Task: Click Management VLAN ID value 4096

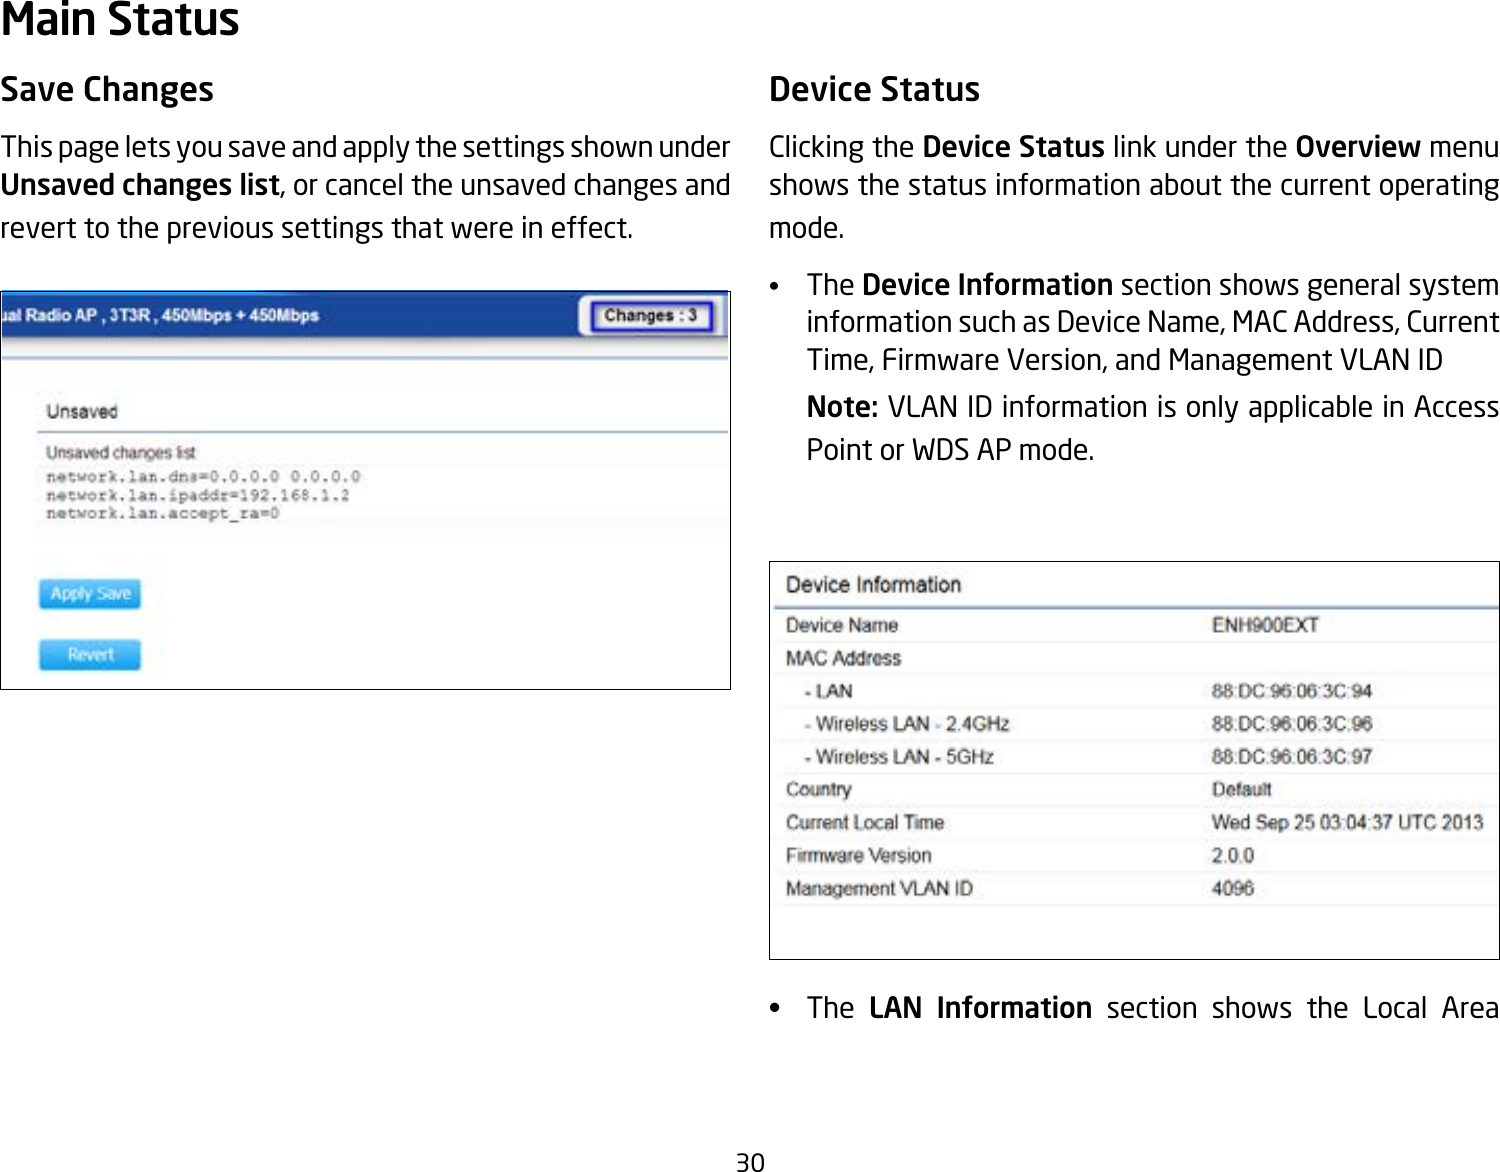Action: [1233, 889]
